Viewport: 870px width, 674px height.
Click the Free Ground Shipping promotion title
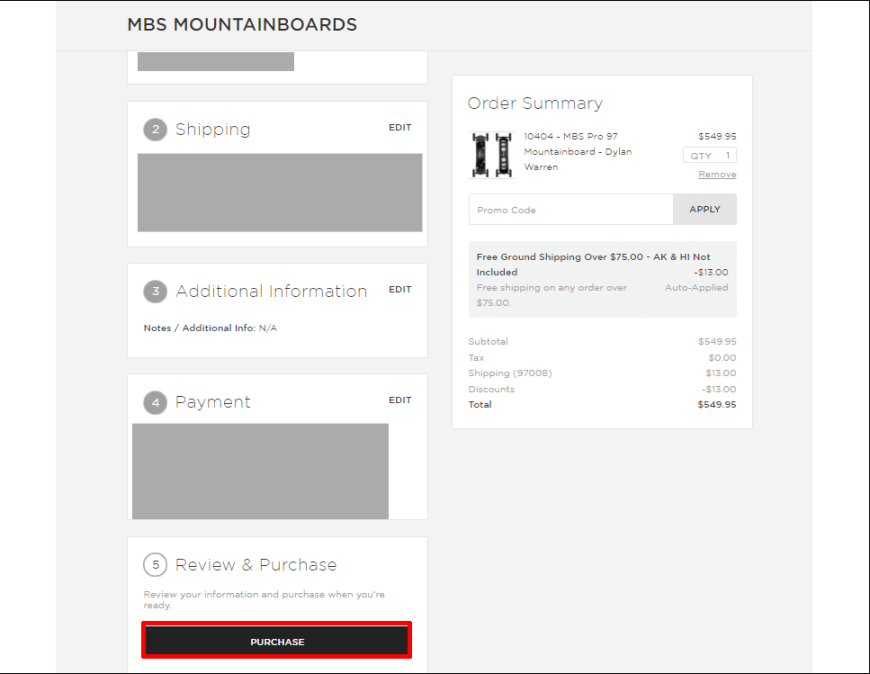point(593,265)
